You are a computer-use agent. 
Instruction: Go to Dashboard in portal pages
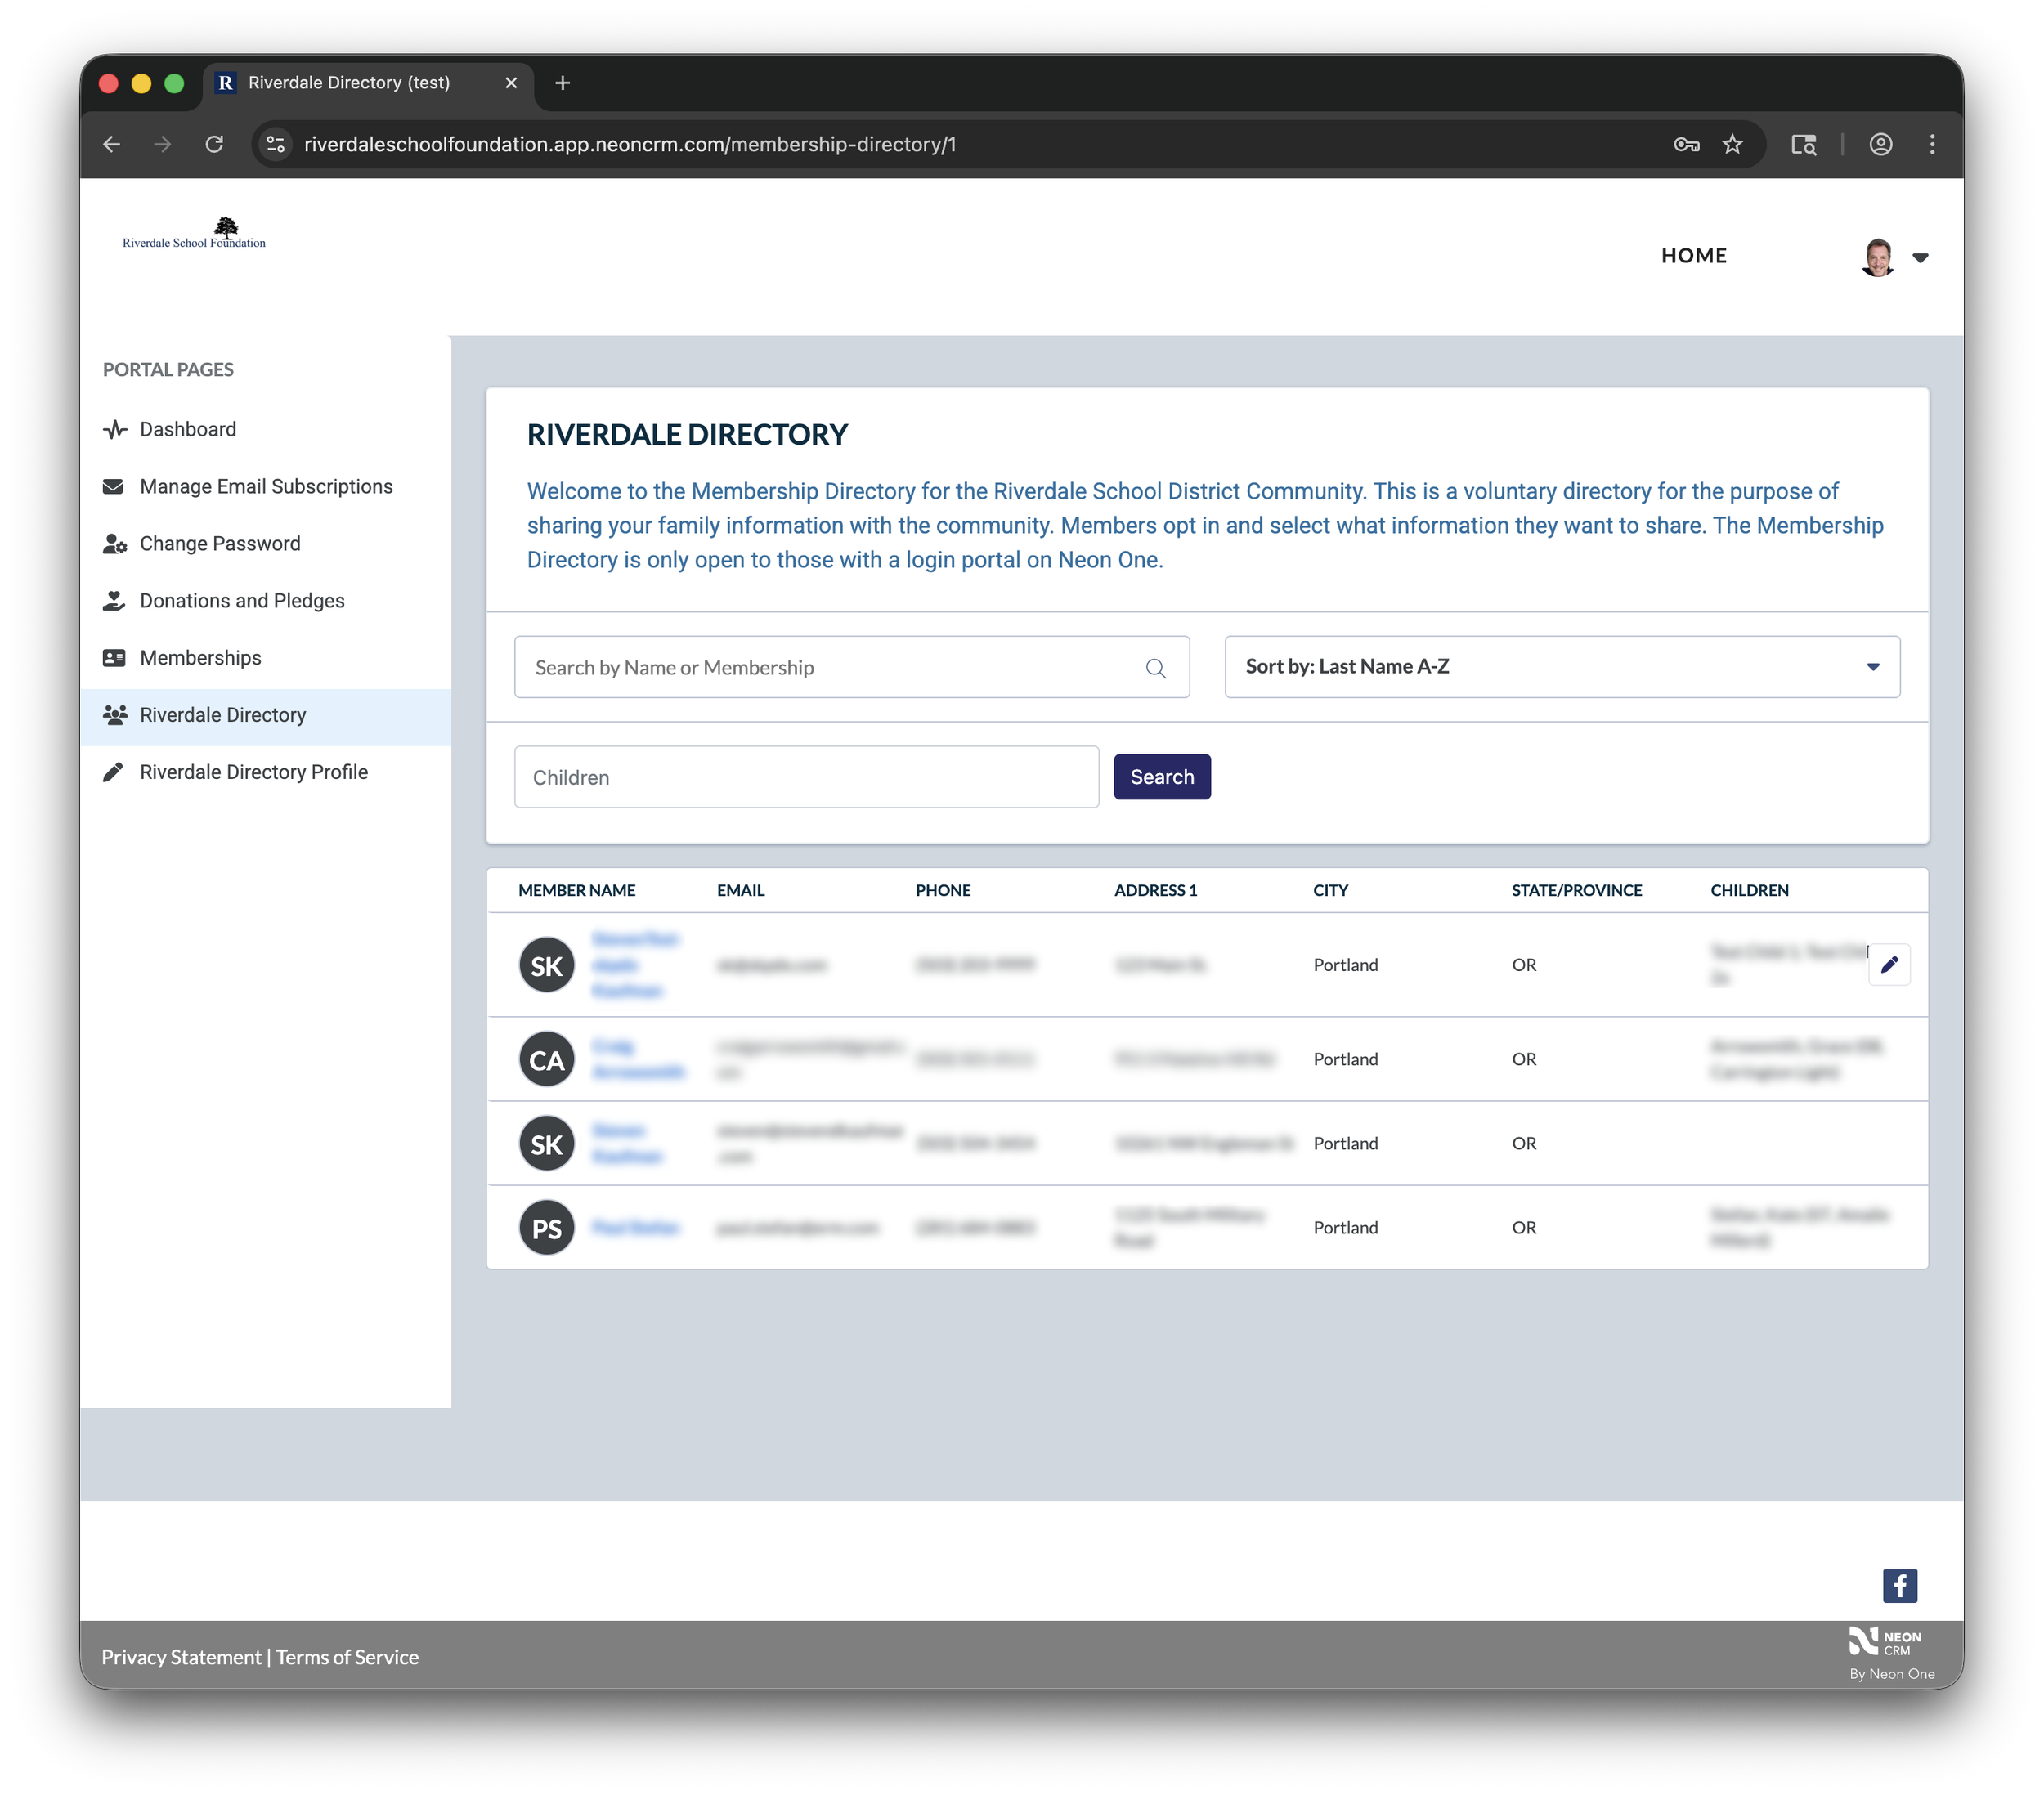[188, 429]
